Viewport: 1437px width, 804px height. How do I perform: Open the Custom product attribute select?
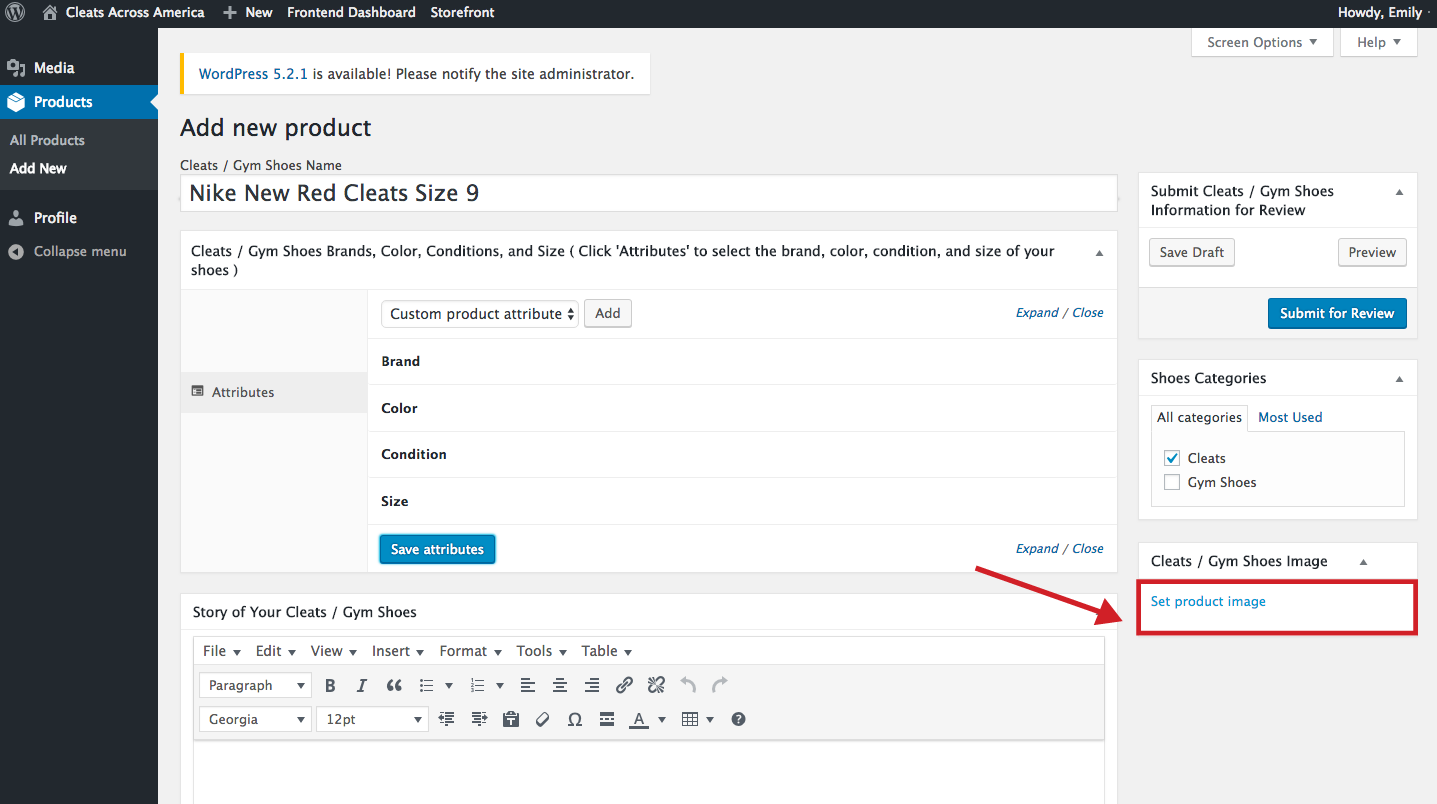point(480,314)
